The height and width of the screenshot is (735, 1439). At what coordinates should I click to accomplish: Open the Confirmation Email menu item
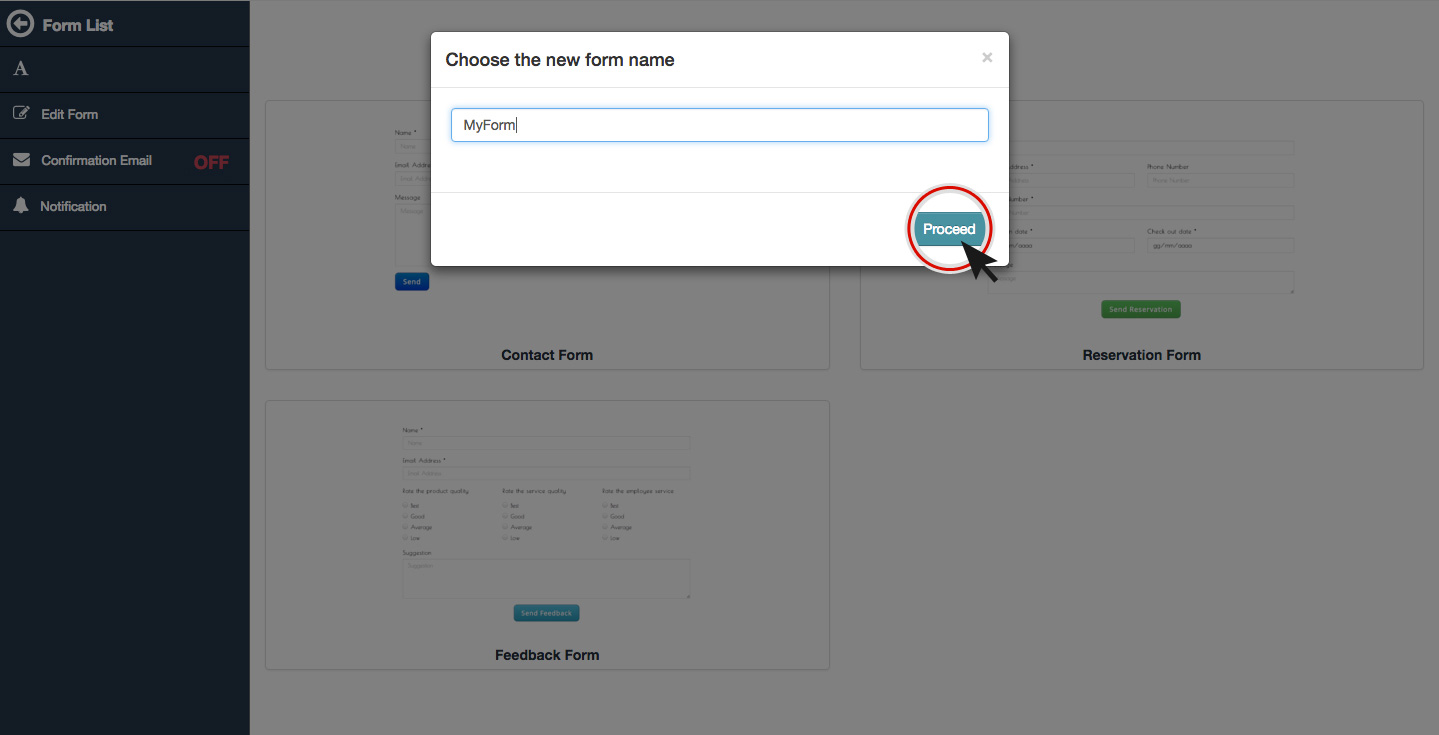(x=125, y=161)
